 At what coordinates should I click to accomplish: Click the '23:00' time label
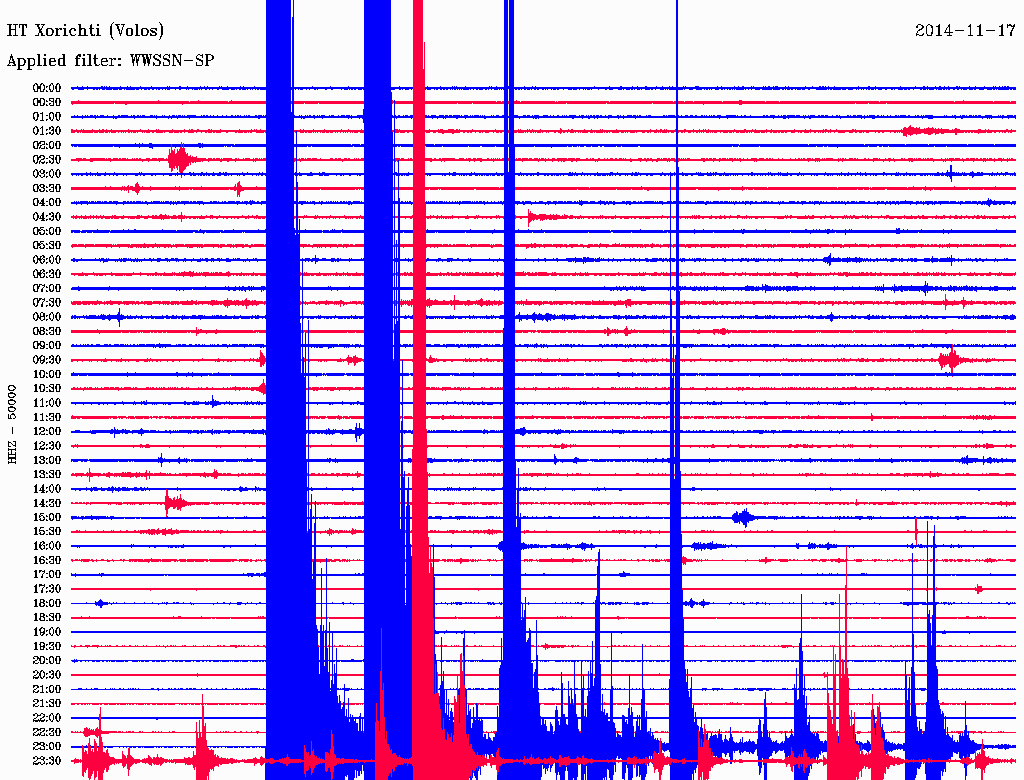47,747
